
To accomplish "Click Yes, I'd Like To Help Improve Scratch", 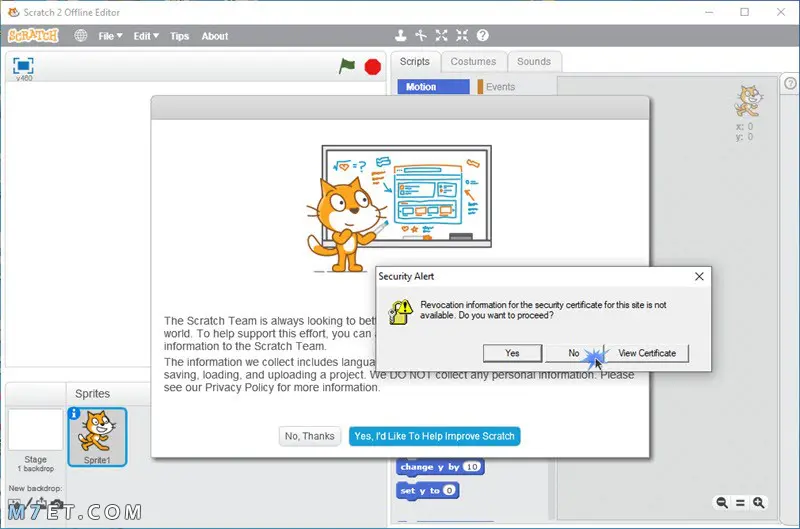I will tap(435, 436).
